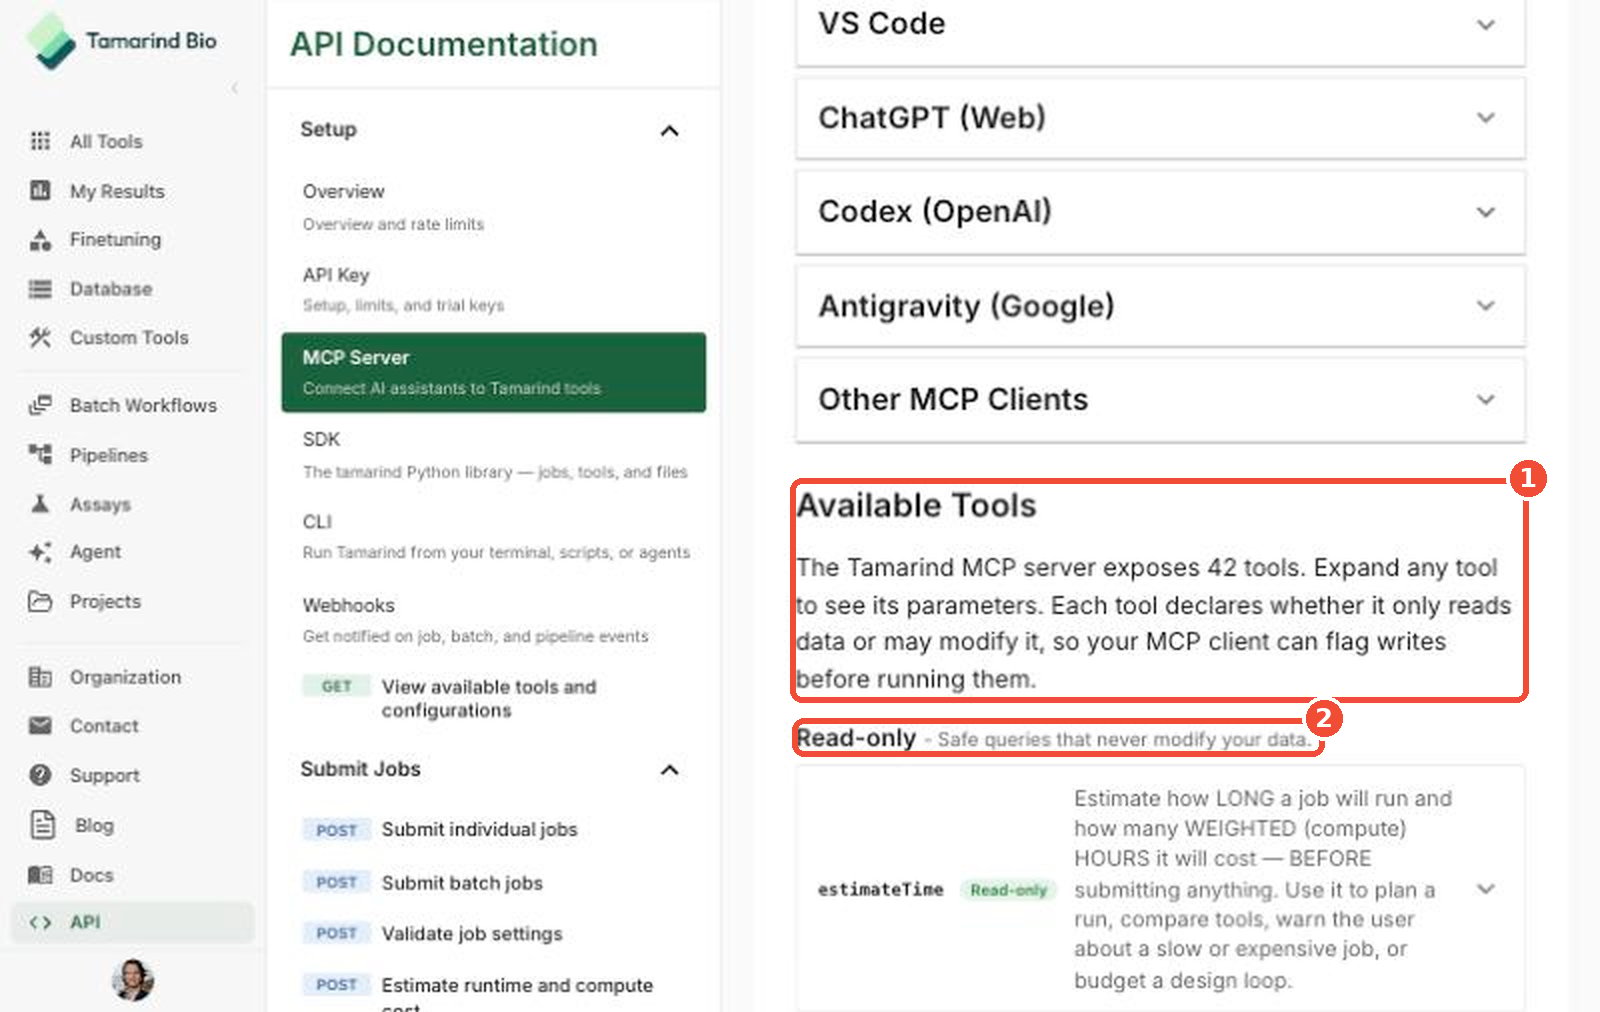
Task: Open the API Key page
Action: pos(494,289)
